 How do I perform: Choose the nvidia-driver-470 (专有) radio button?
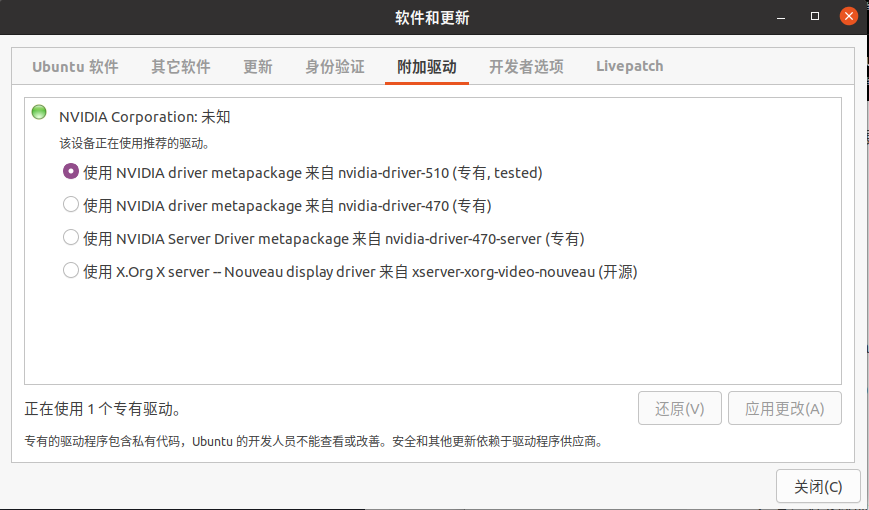pyautogui.click(x=70, y=205)
